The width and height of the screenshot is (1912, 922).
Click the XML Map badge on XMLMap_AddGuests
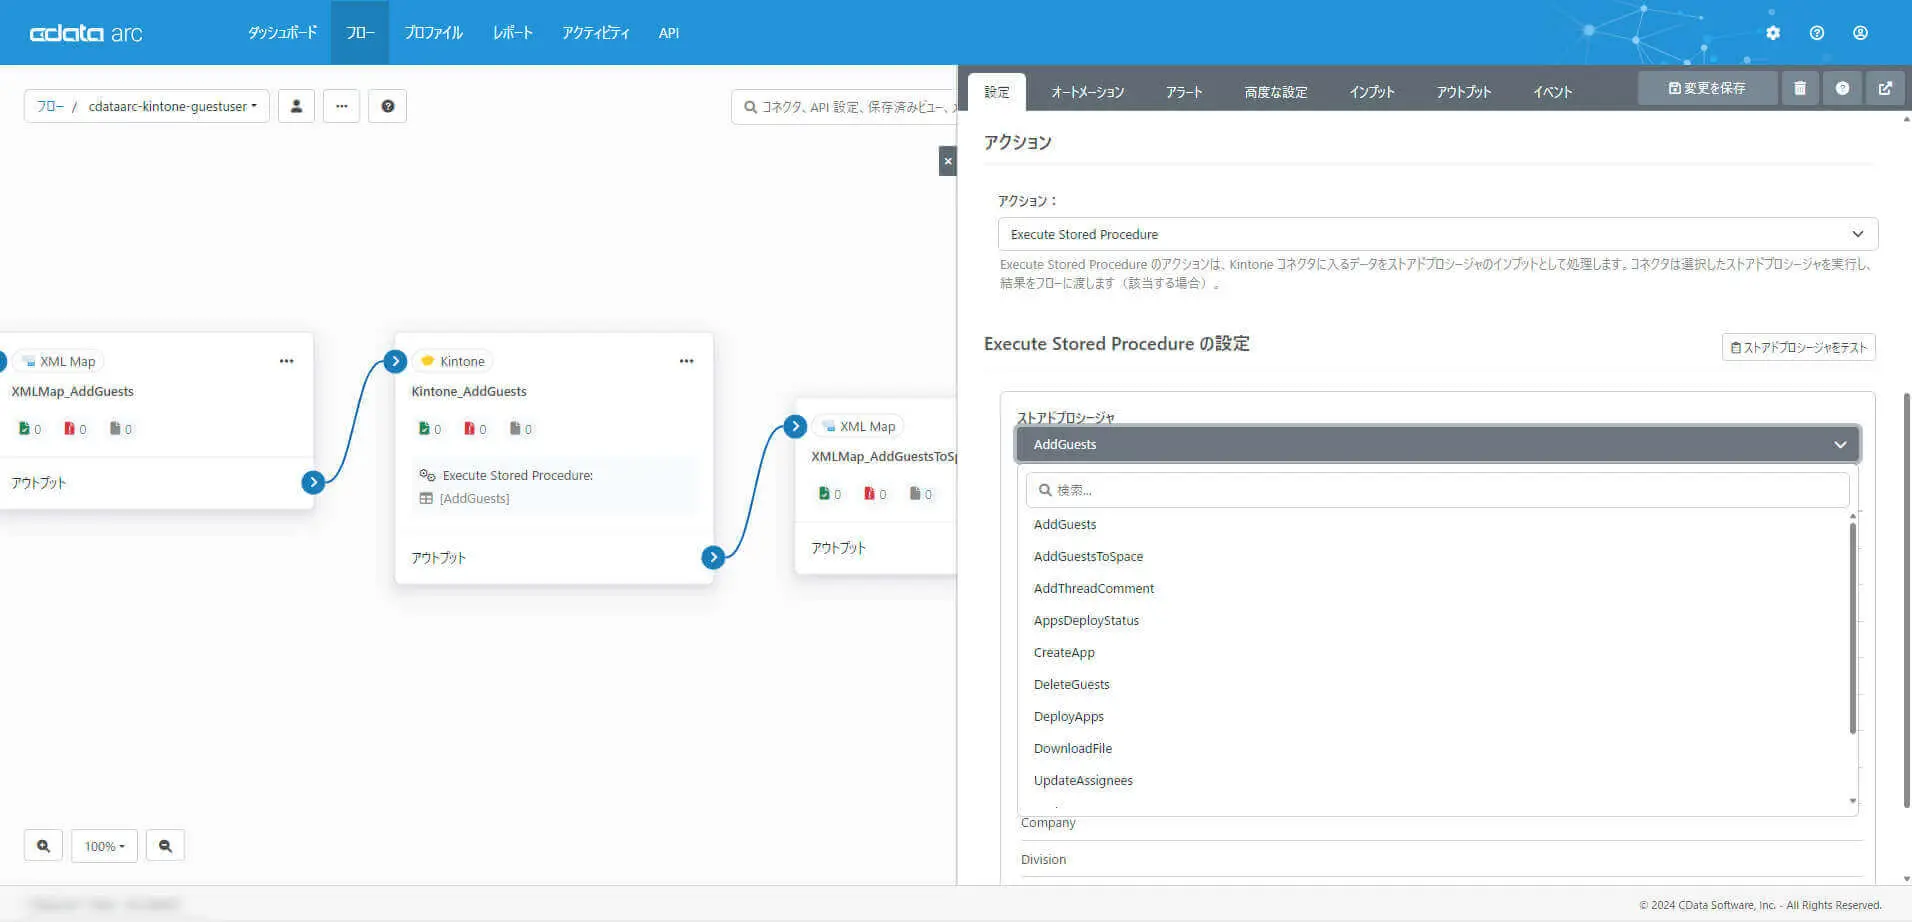click(x=60, y=361)
